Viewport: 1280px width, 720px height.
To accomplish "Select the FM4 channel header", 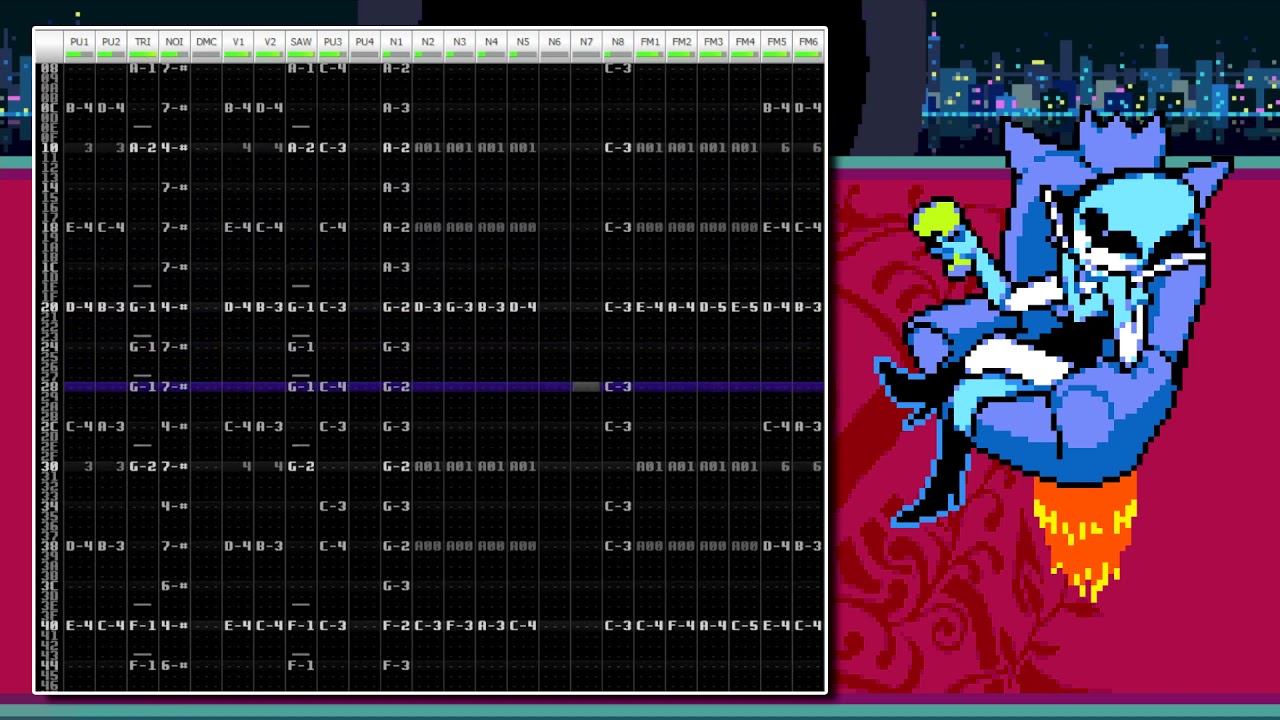I will [745, 46].
